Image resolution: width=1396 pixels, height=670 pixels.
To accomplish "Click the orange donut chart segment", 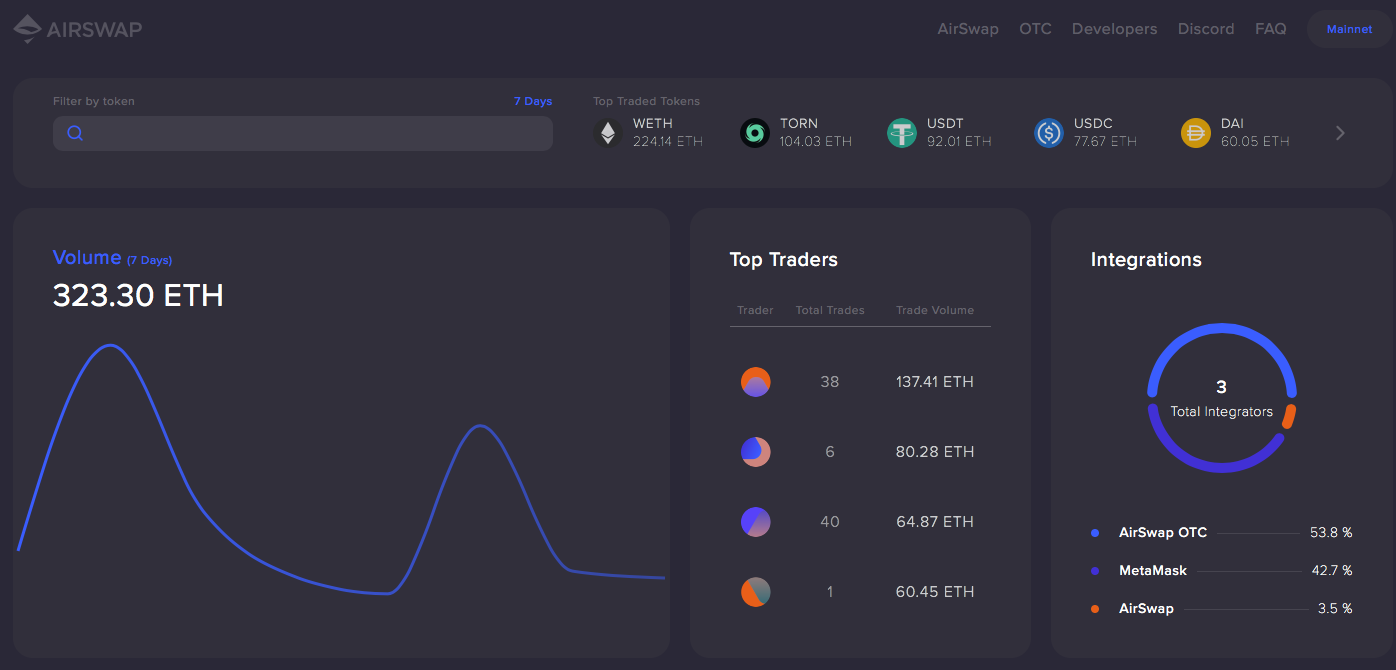I will pos(1289,416).
